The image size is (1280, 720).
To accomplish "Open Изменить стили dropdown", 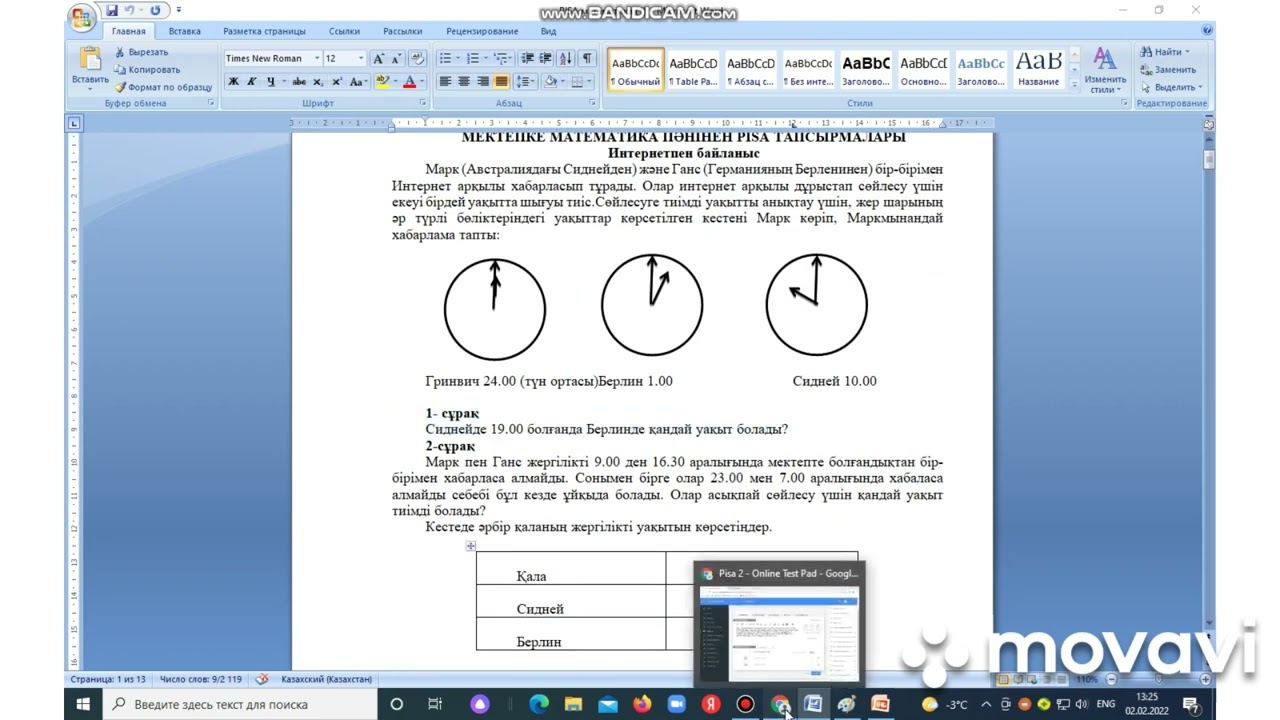I will pos(1105,70).
